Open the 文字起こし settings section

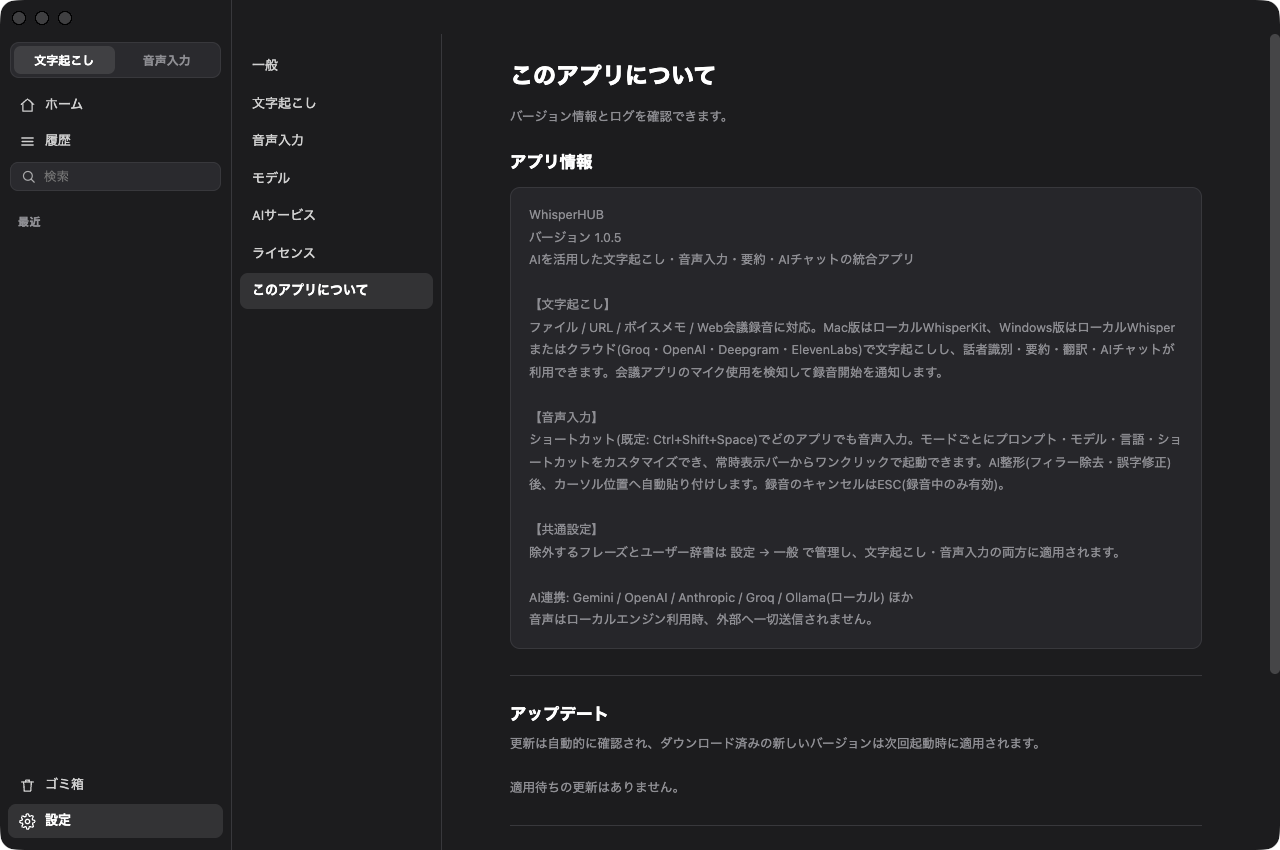(x=336, y=103)
